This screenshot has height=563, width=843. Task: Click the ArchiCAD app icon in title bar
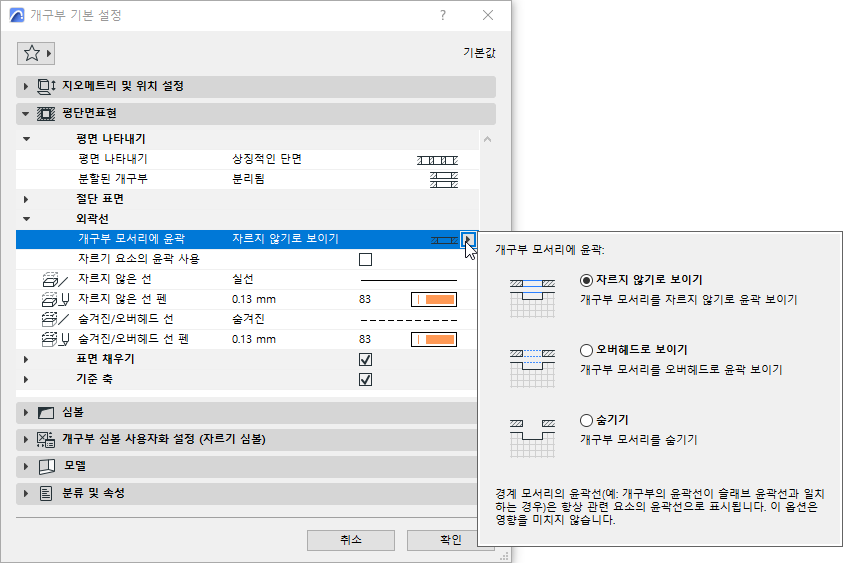pos(17,15)
